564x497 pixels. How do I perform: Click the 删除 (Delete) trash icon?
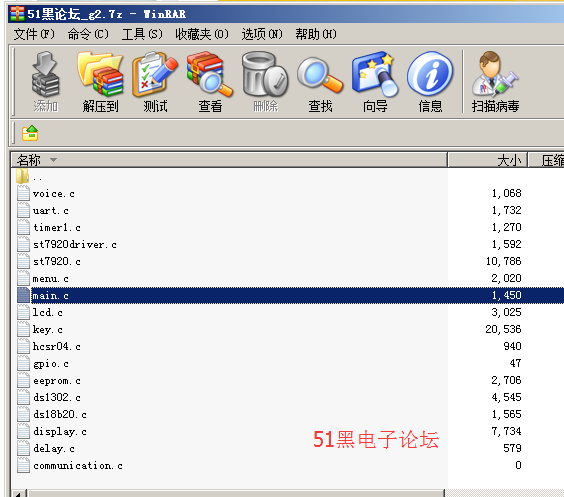(x=265, y=82)
